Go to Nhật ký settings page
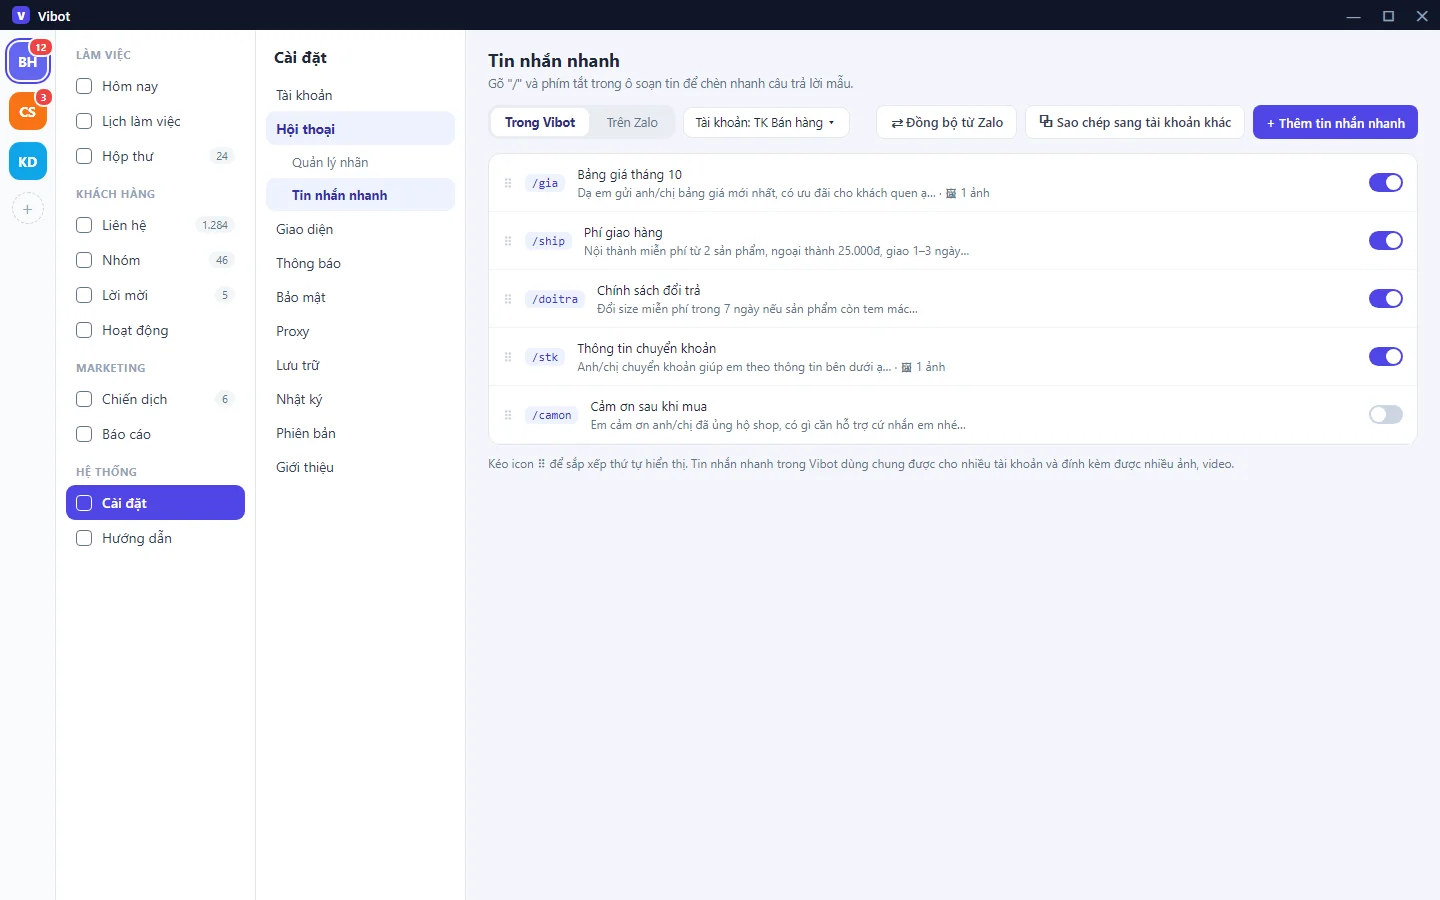Screen dimensions: 1440x900 click(360, 399)
